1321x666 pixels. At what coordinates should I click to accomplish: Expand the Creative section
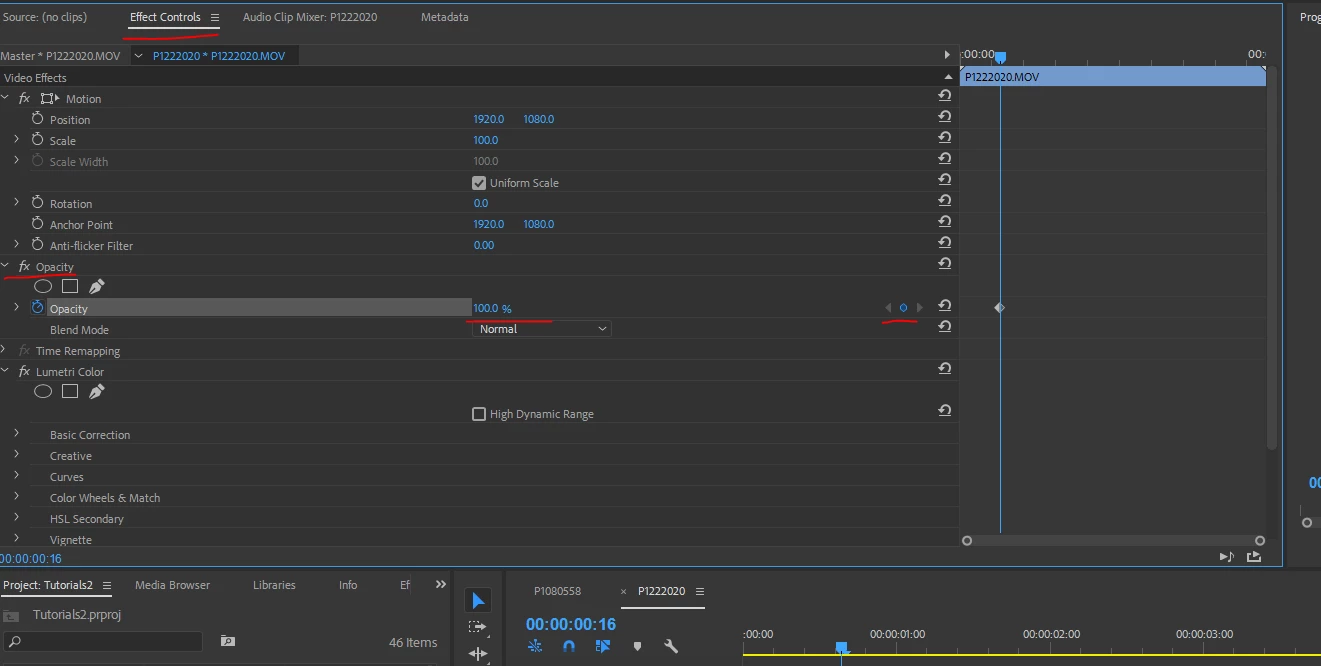pyautogui.click(x=16, y=454)
